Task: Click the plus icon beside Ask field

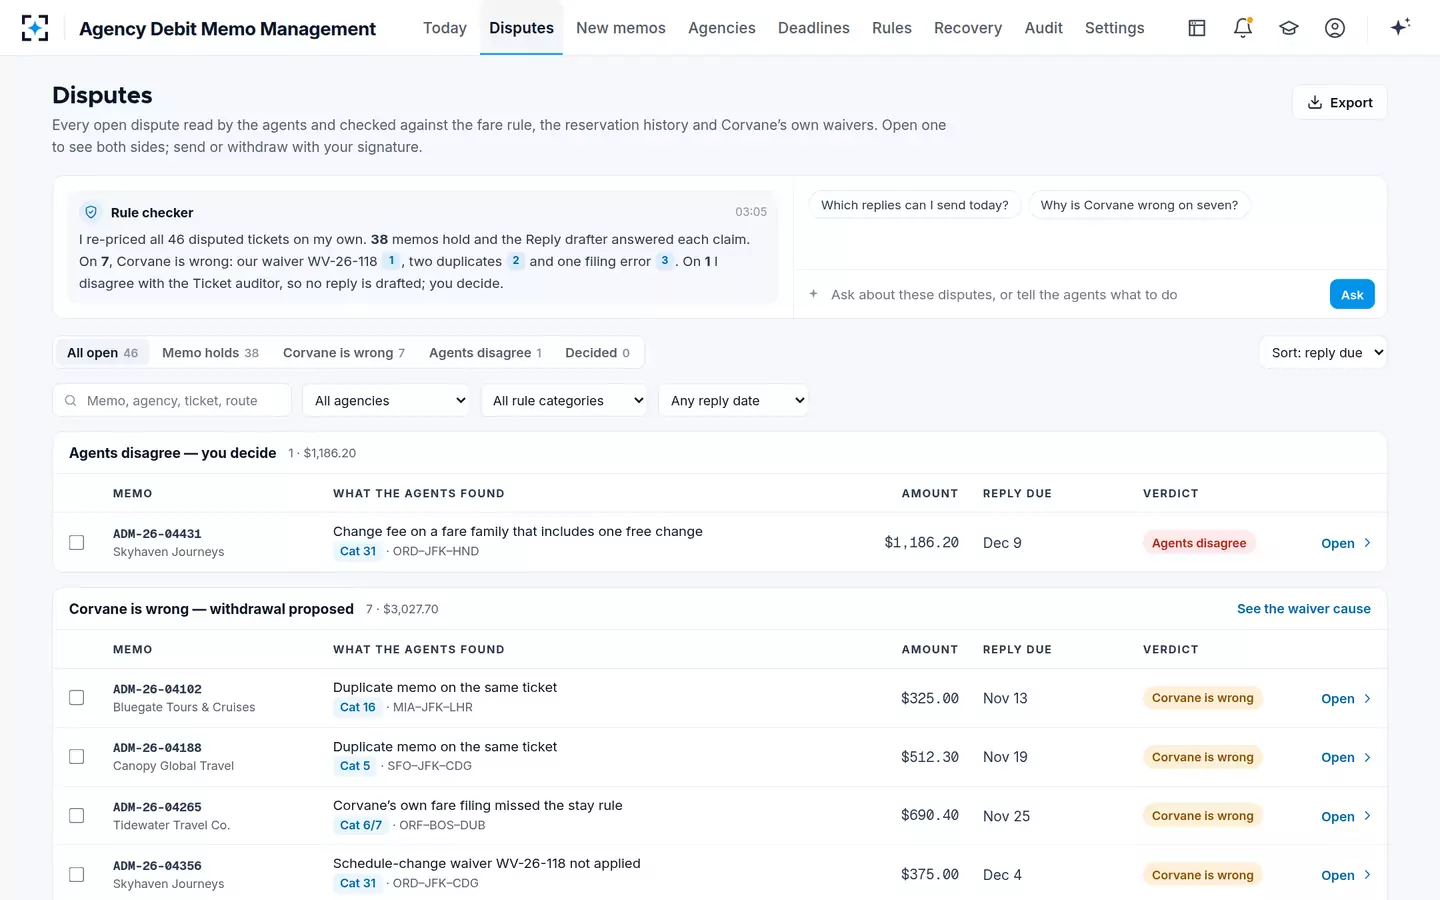Action: 813,294
